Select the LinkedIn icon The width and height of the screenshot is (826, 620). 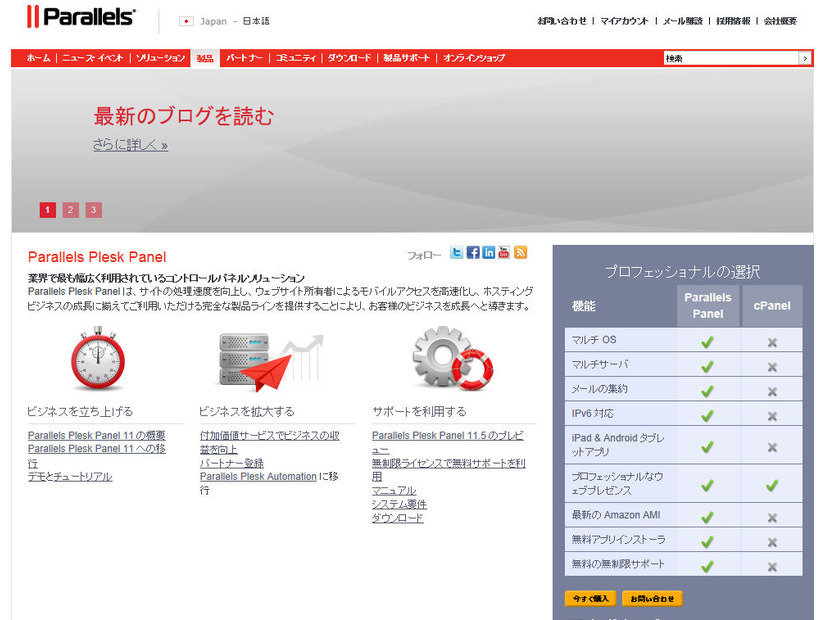pos(488,252)
